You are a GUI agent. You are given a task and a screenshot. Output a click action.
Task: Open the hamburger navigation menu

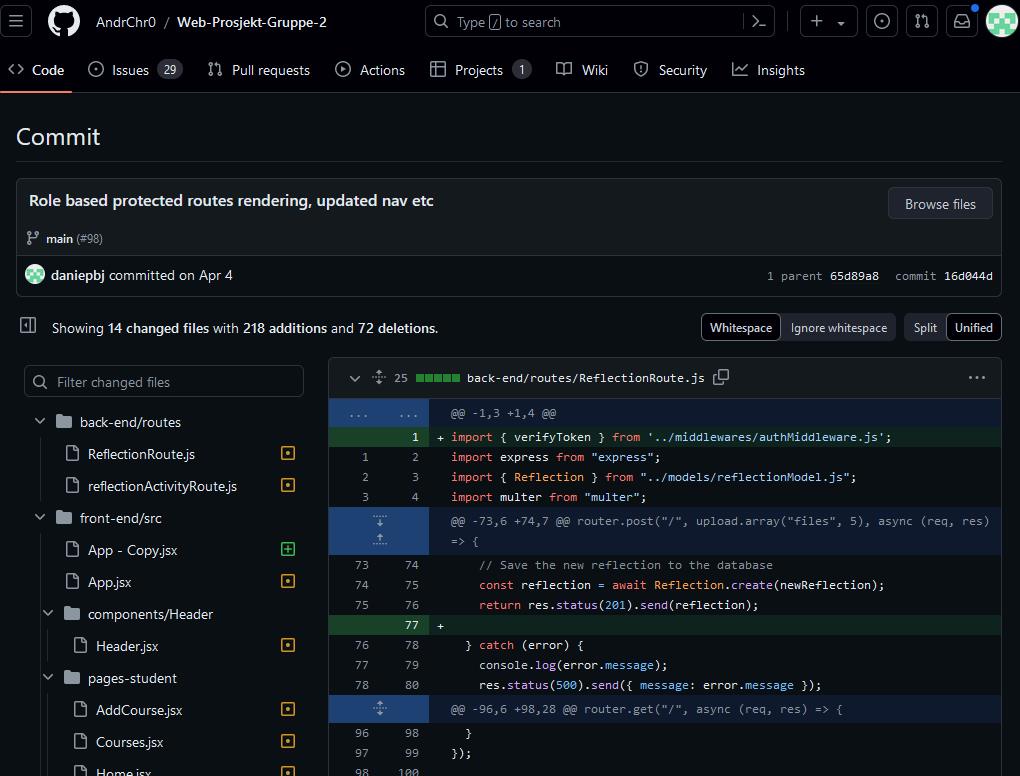click(x=16, y=21)
